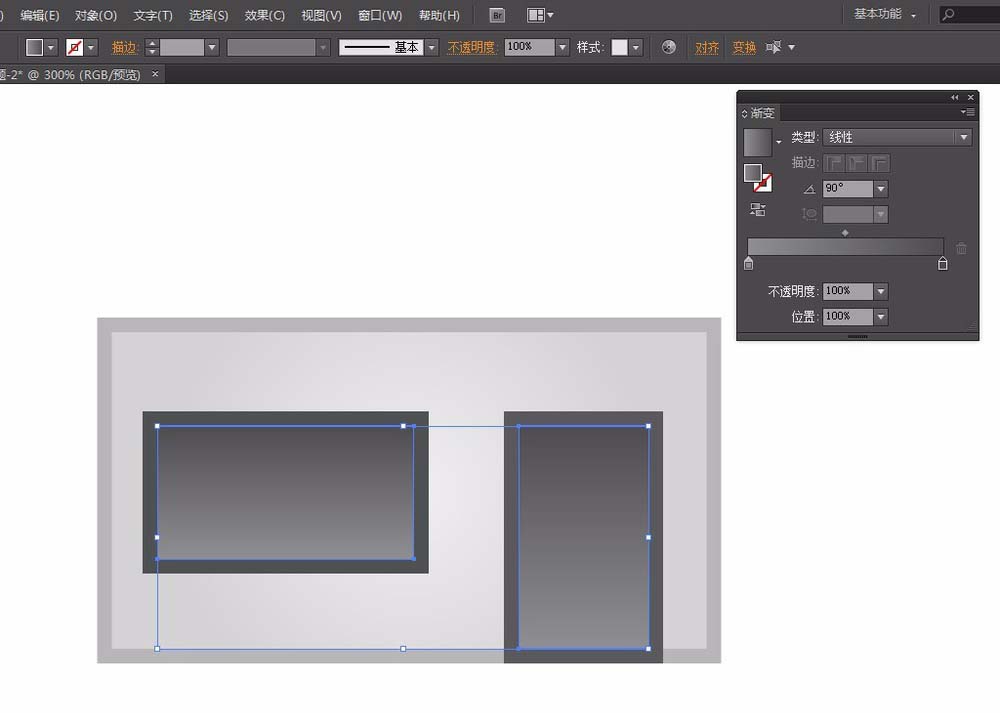Click the 变换 transform link
The height and width of the screenshot is (713, 1000).
tap(744, 48)
